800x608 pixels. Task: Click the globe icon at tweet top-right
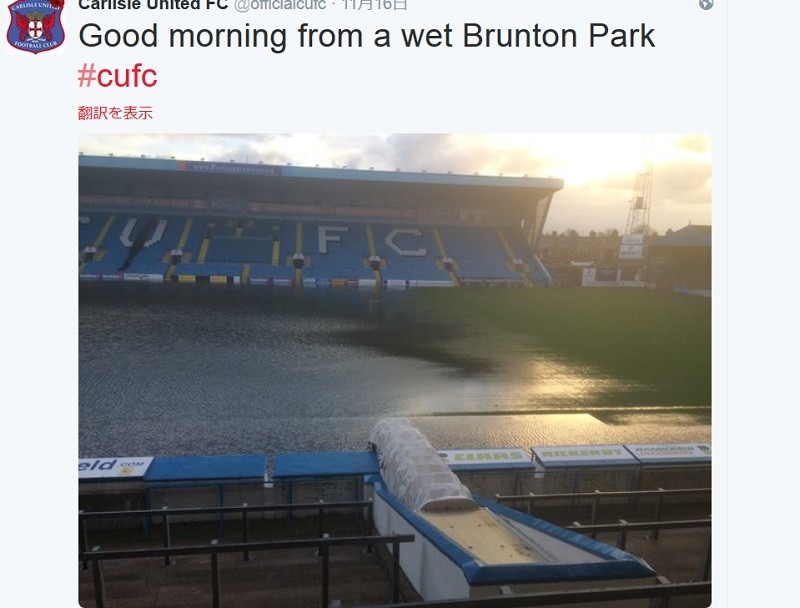click(x=706, y=4)
